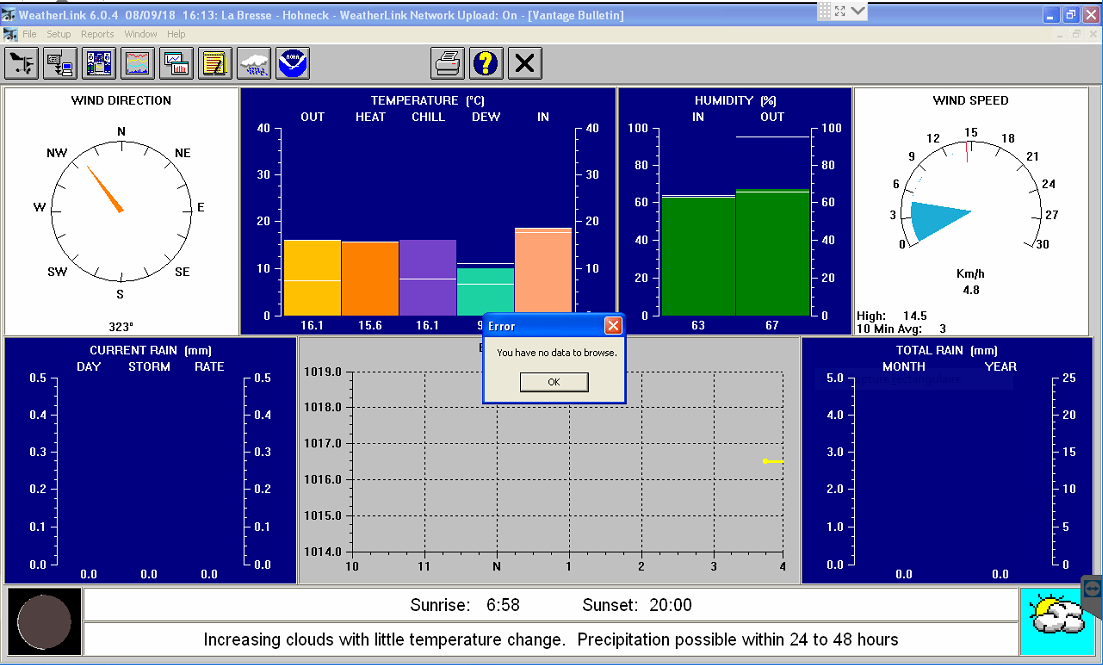Close the Error dialog with red X

[613, 325]
